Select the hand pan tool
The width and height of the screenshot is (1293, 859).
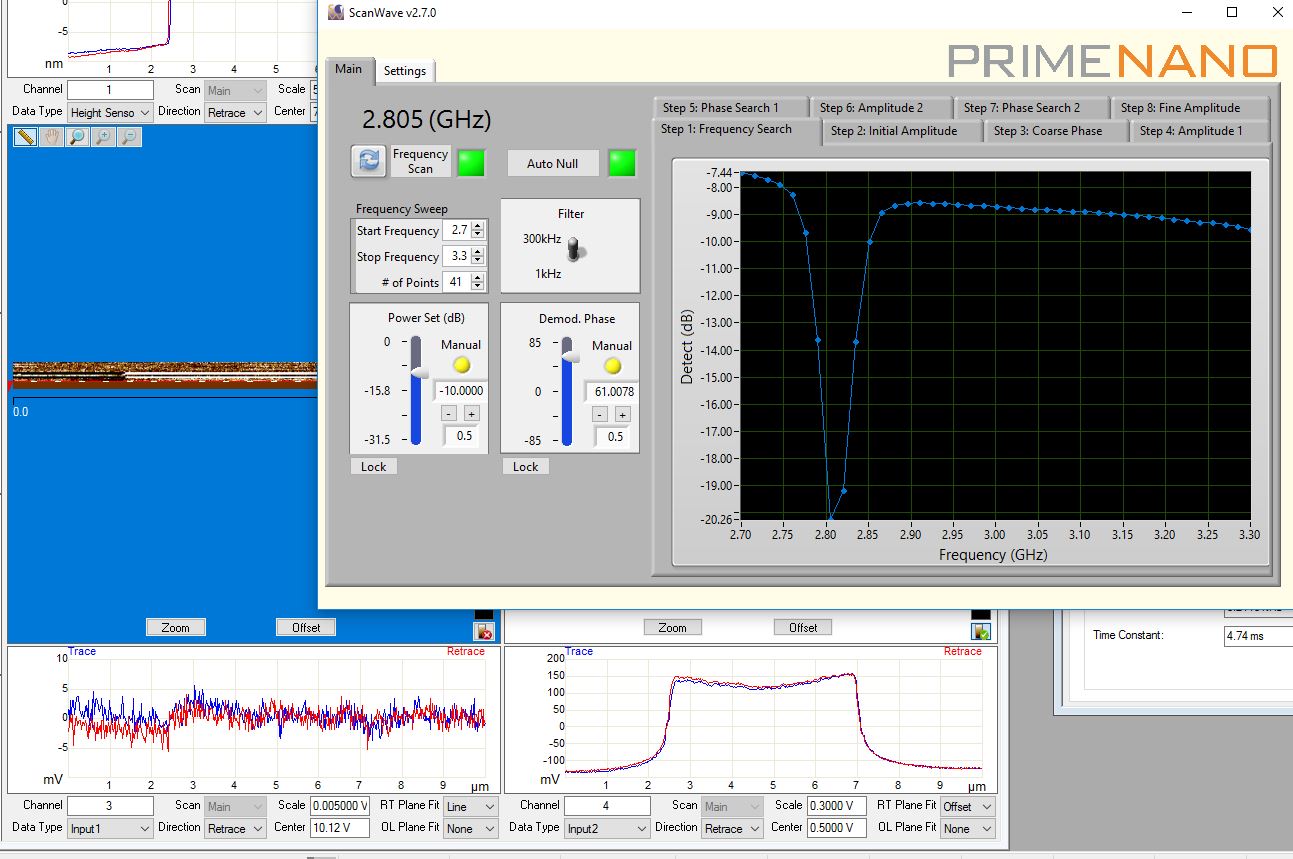52,137
